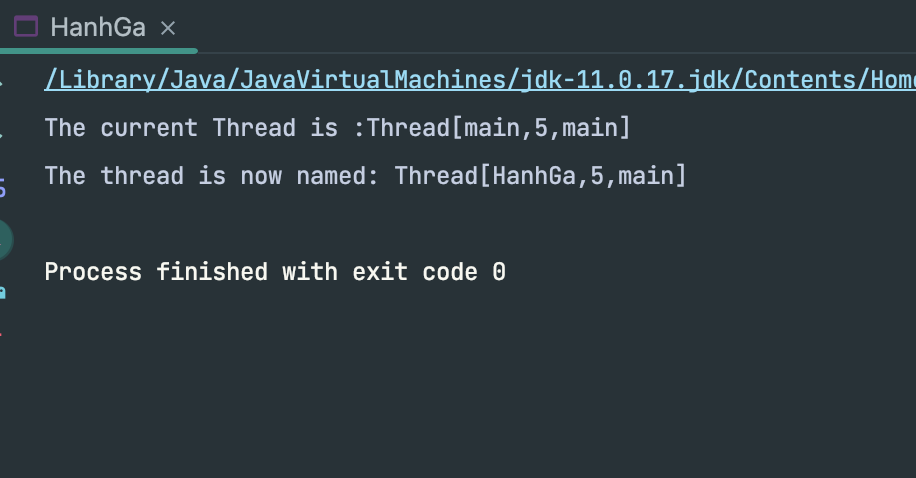Click the red Clear All gutter icon
Image resolution: width=916 pixels, height=478 pixels.
[x=3, y=332]
